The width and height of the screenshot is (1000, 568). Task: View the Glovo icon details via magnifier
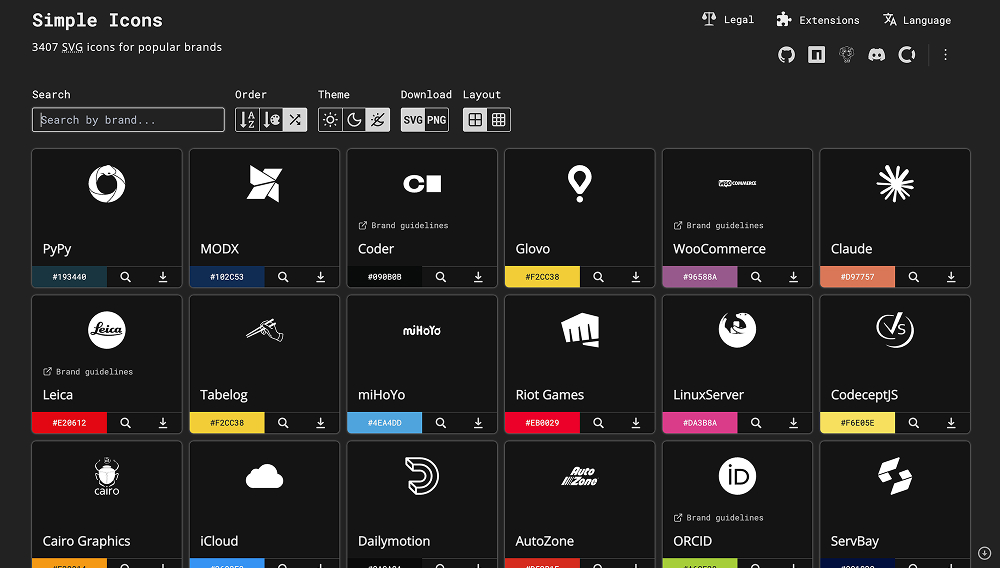tap(598, 277)
